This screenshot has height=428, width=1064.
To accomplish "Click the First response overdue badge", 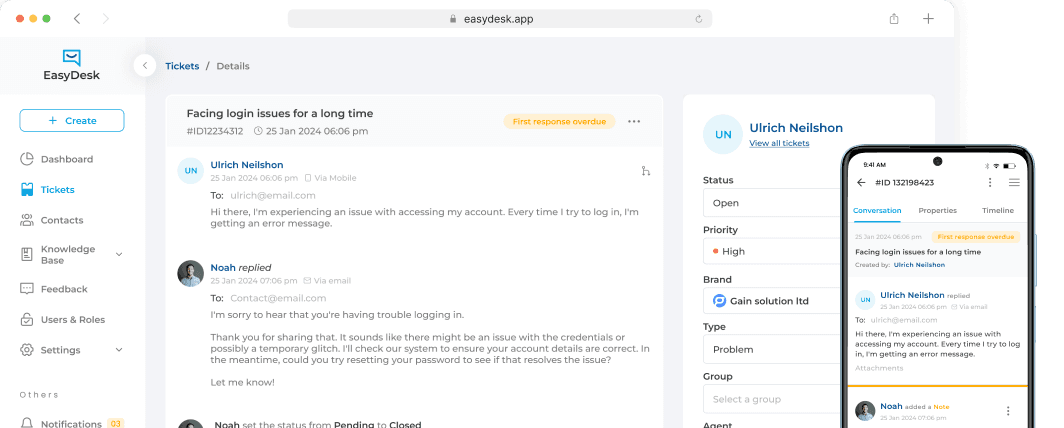I will (x=559, y=121).
